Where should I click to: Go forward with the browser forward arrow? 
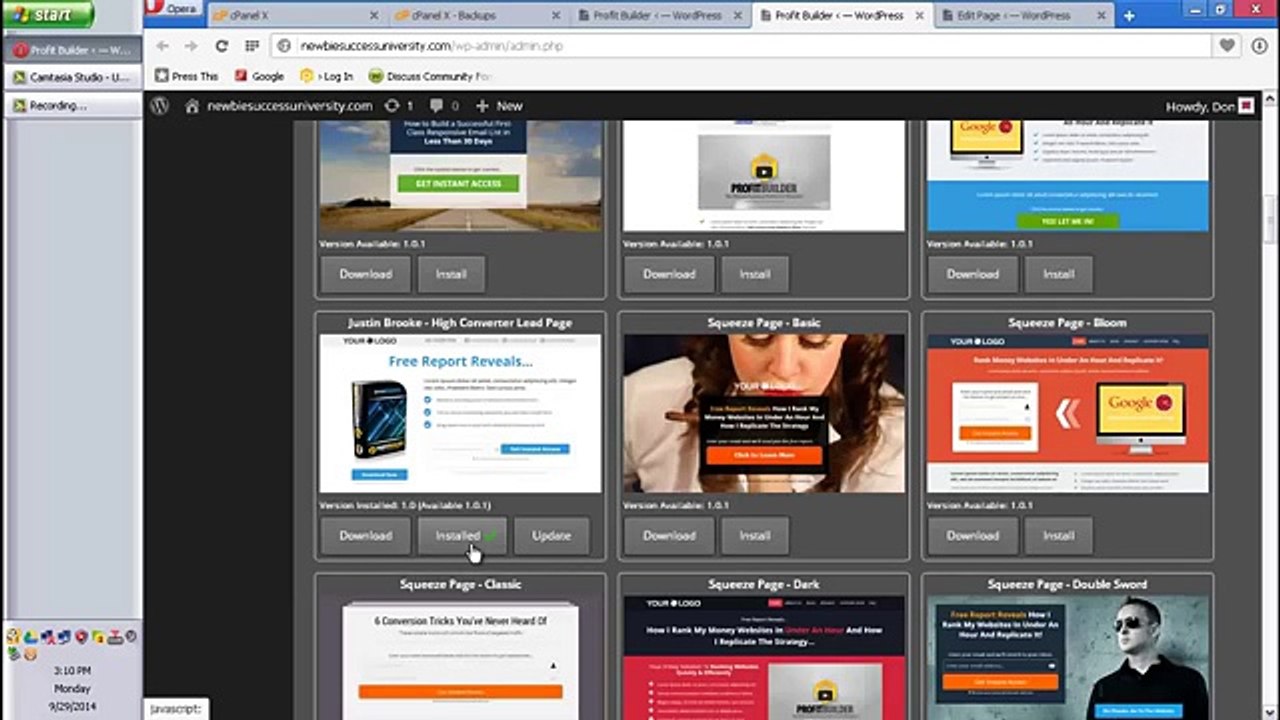(192, 46)
